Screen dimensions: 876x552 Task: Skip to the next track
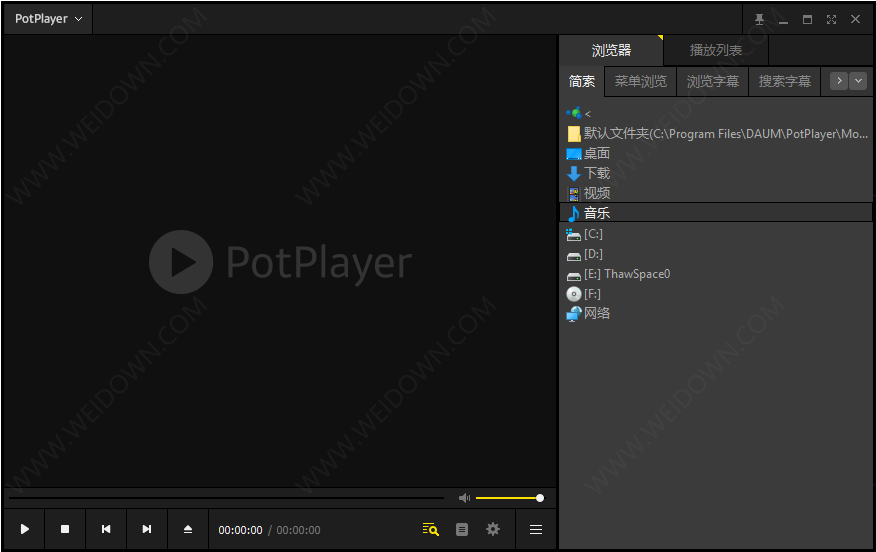(x=147, y=529)
